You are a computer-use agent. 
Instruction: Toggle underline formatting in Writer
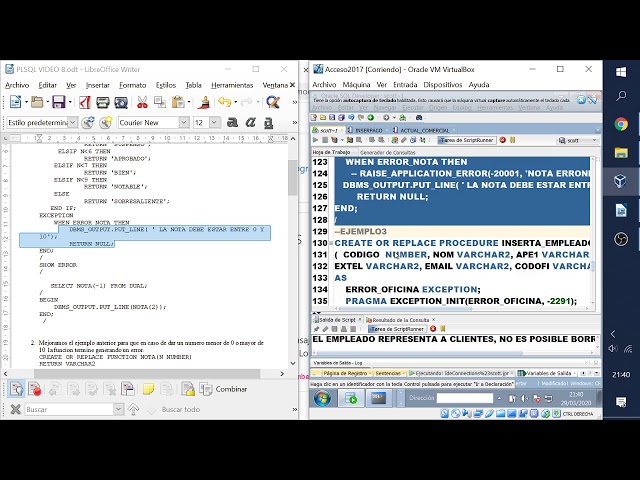tap(268, 122)
